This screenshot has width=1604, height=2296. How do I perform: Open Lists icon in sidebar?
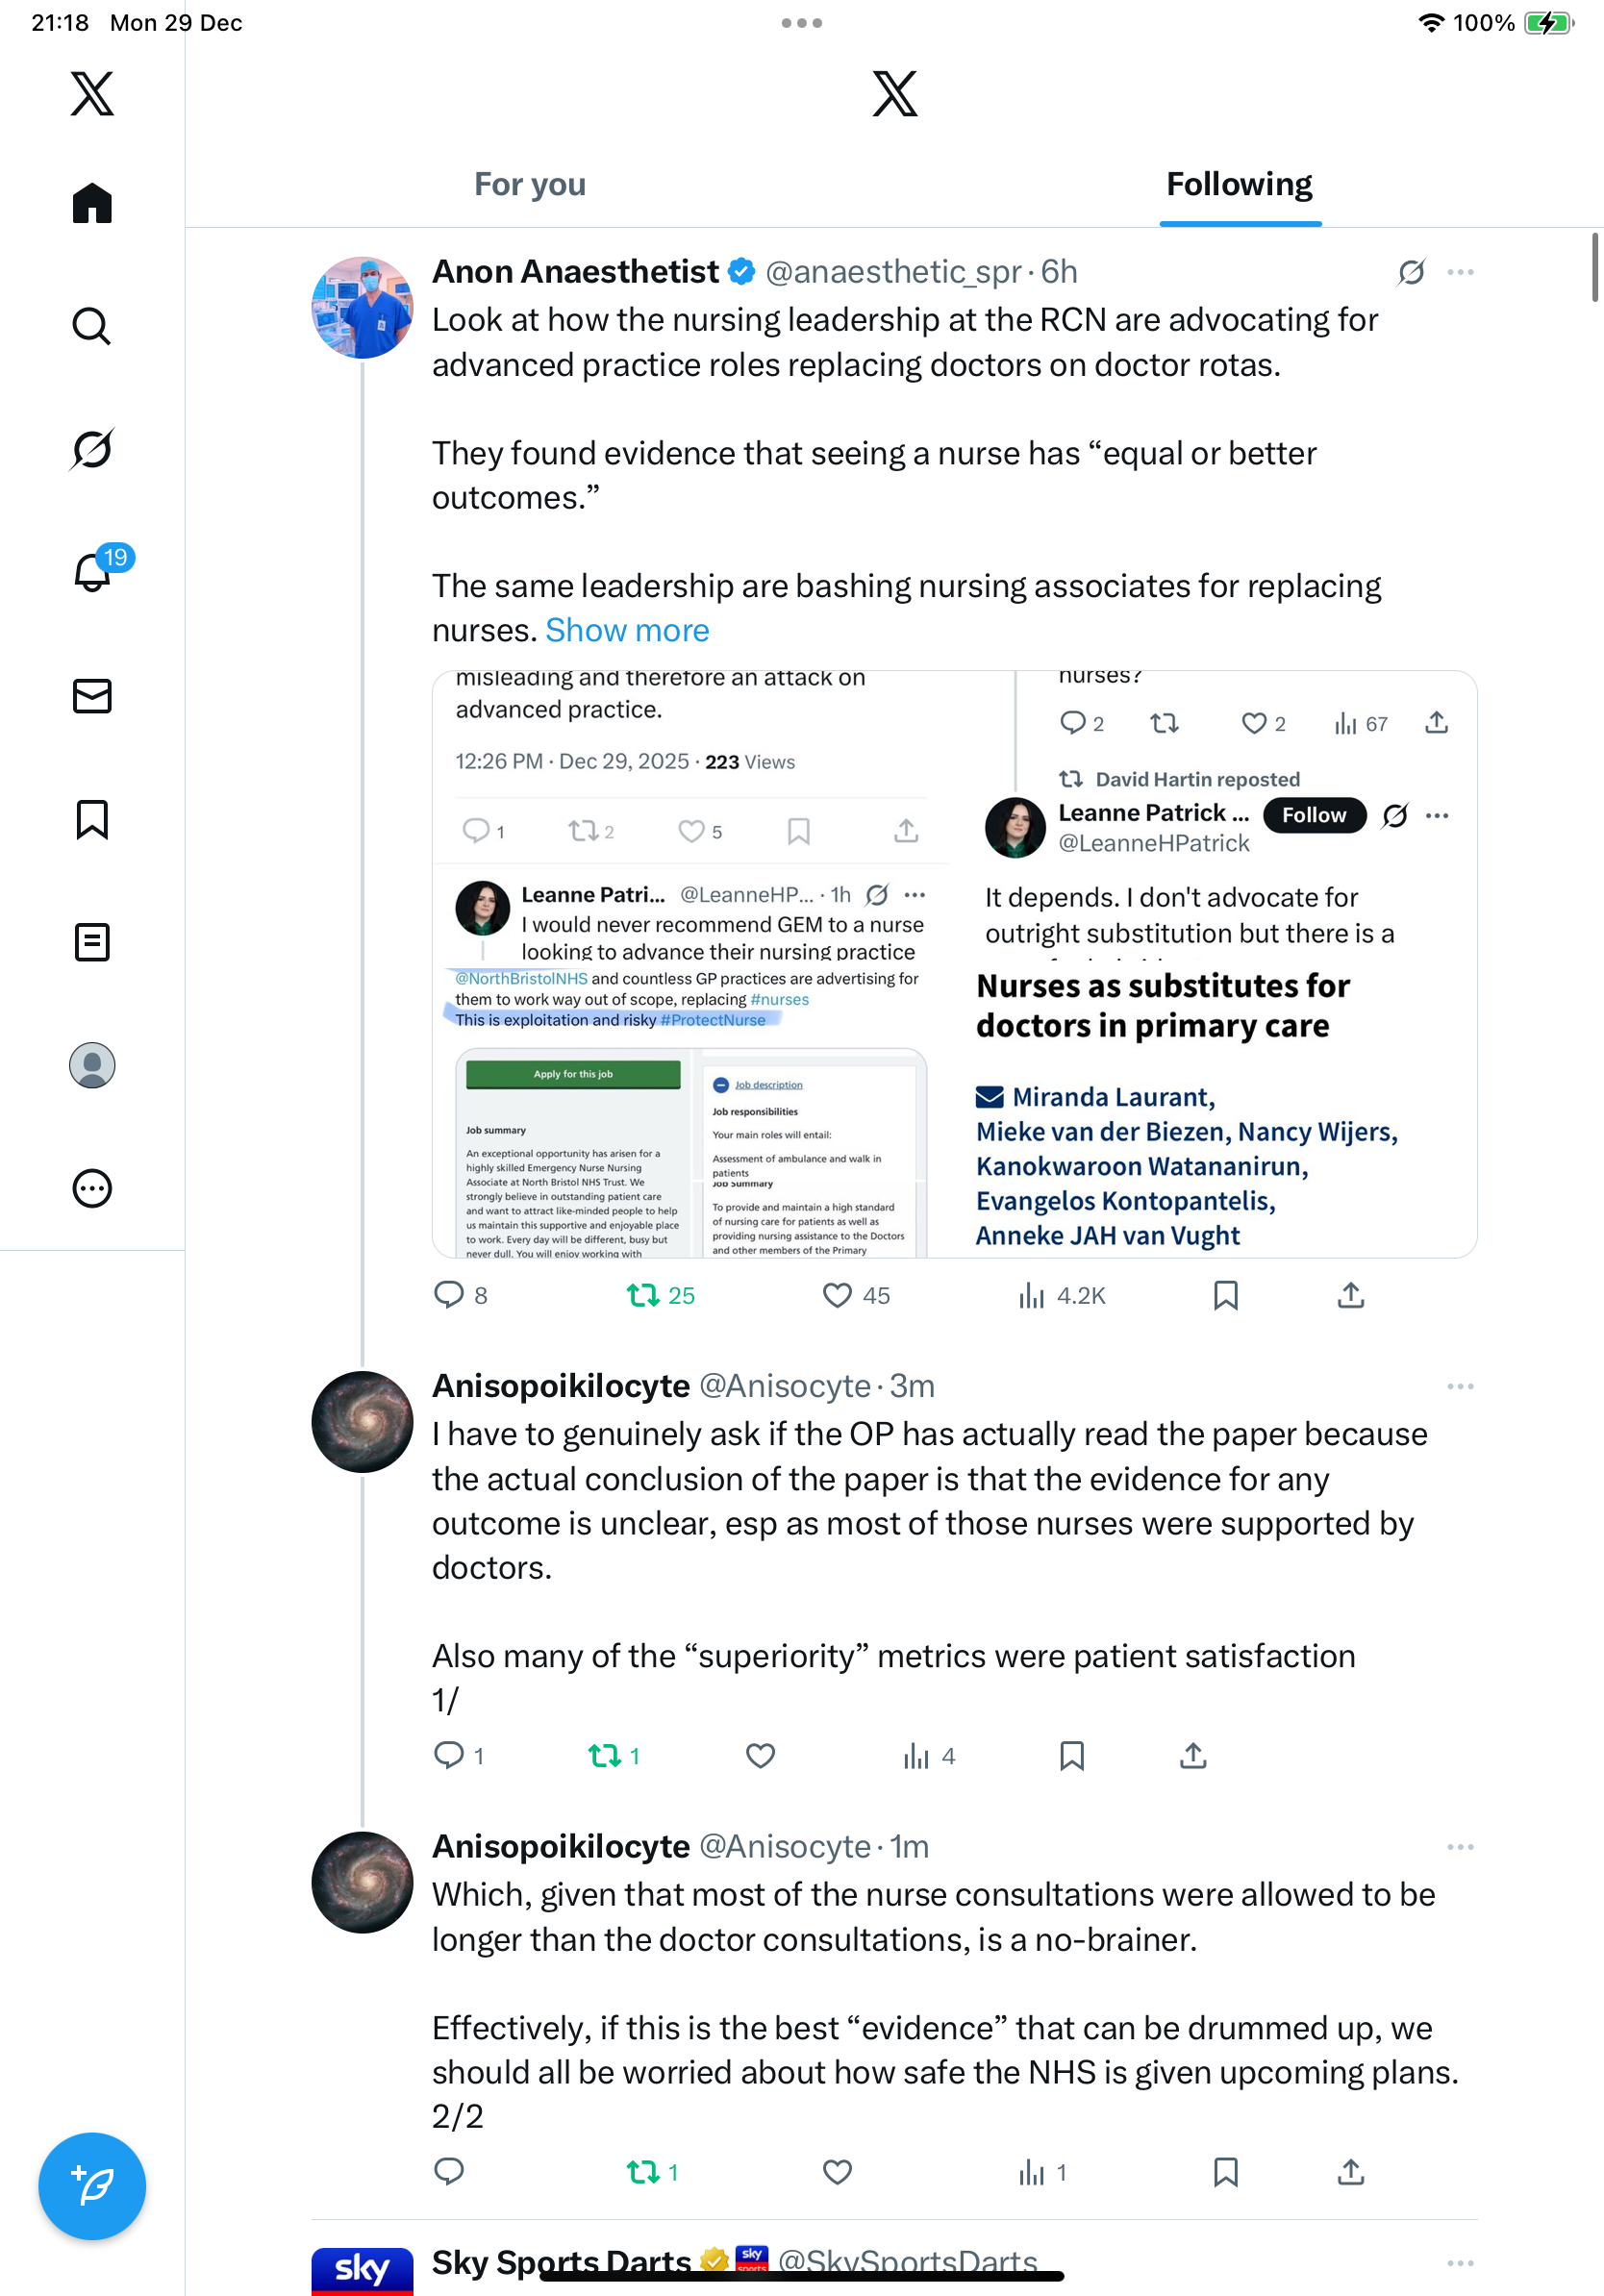click(92, 942)
